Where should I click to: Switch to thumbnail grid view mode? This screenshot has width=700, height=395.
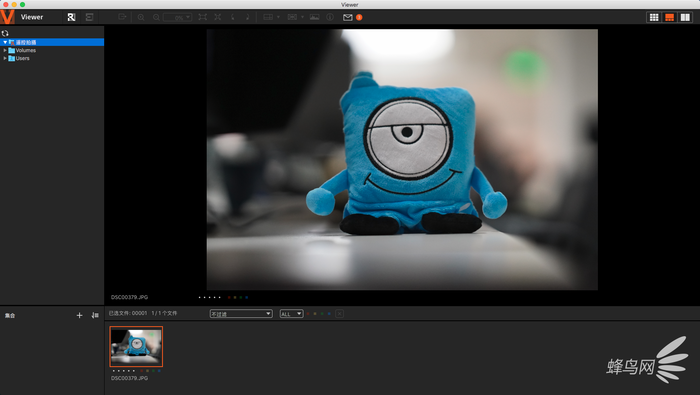tap(654, 17)
